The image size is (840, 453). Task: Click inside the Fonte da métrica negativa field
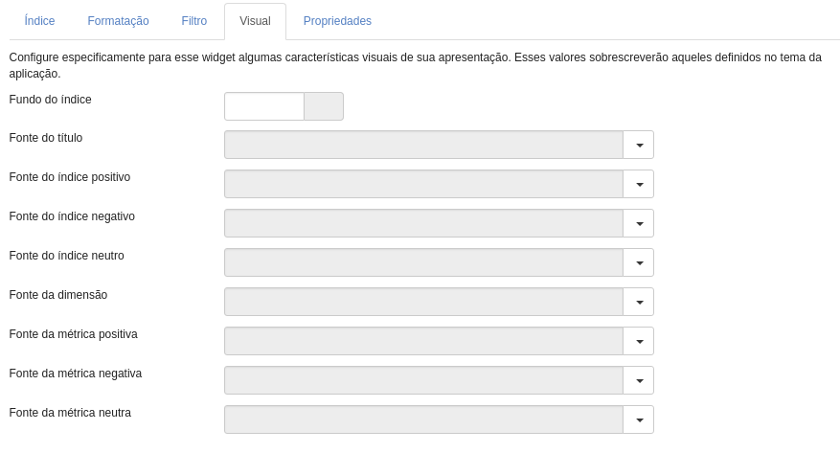pos(424,380)
